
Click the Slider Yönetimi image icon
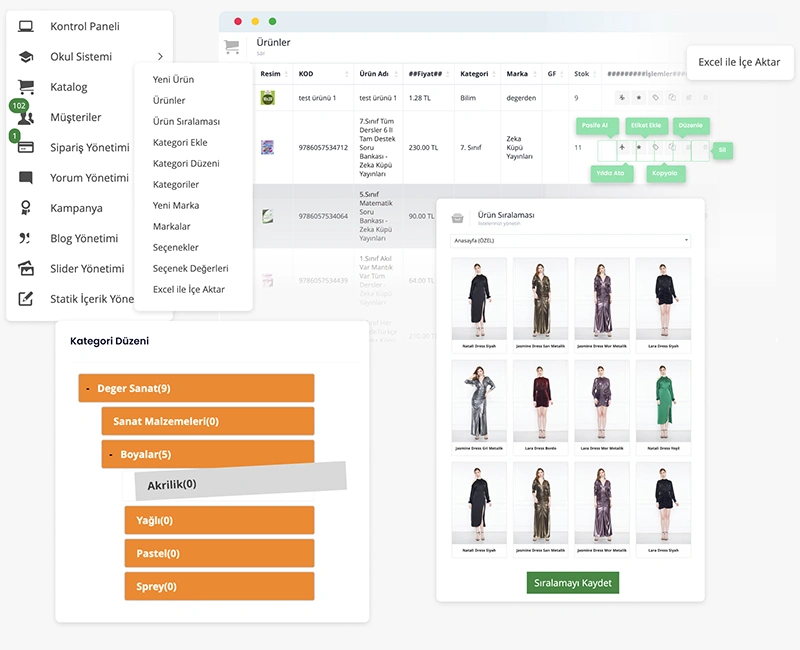[26, 268]
